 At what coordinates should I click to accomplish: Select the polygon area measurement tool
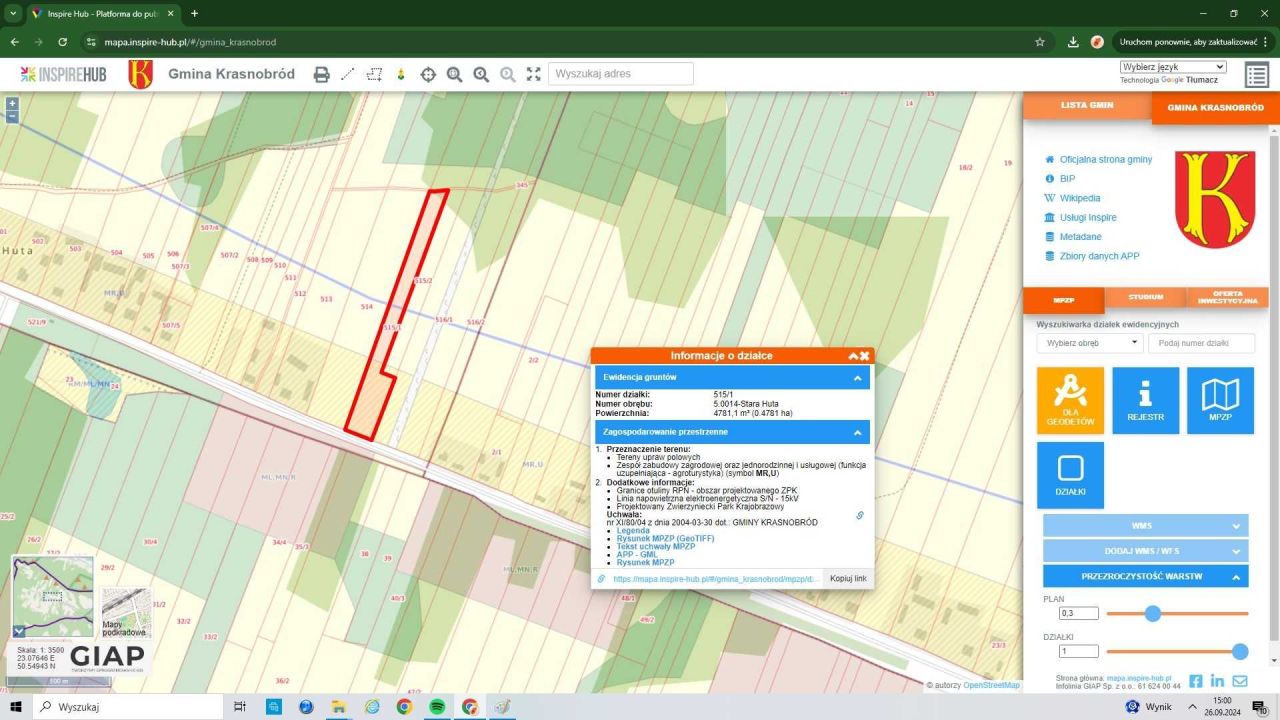click(375, 74)
